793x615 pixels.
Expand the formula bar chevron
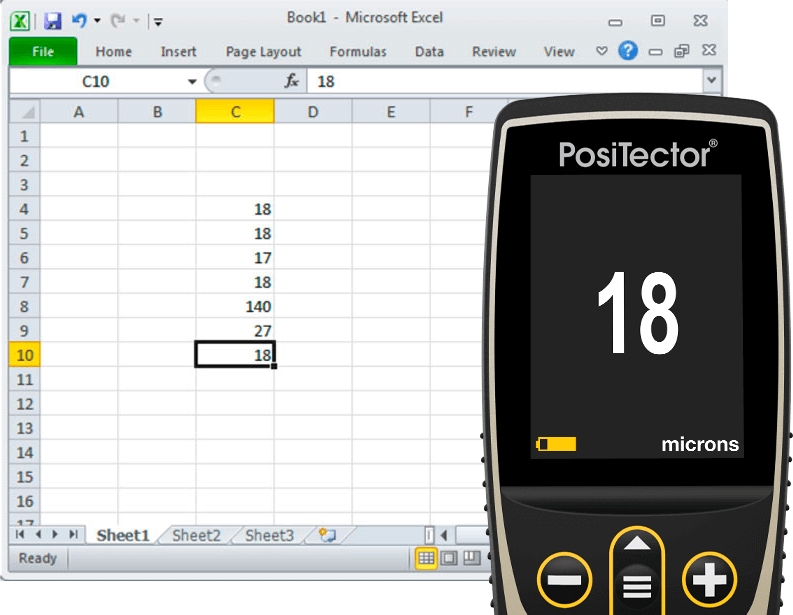coord(712,80)
